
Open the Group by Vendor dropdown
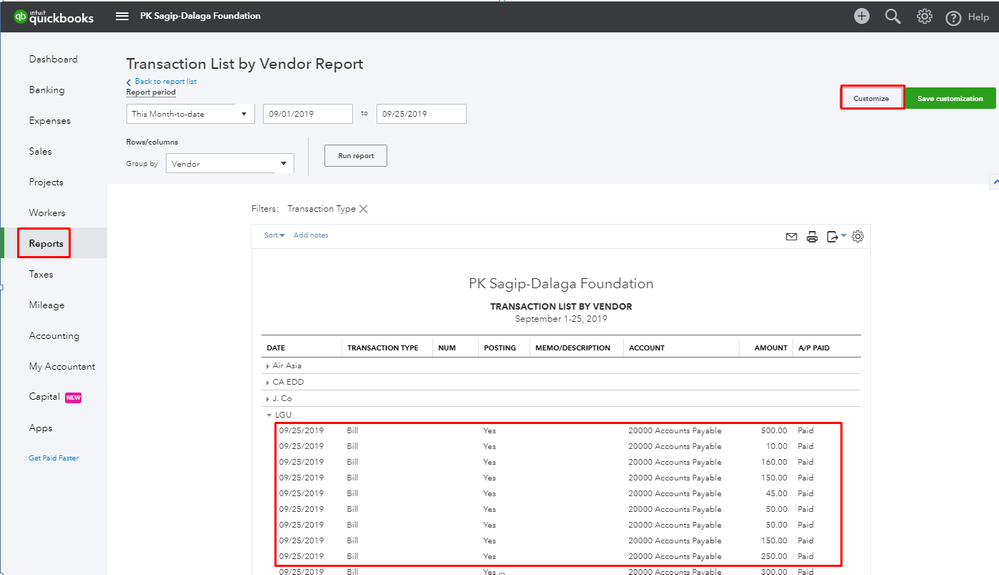pos(229,164)
